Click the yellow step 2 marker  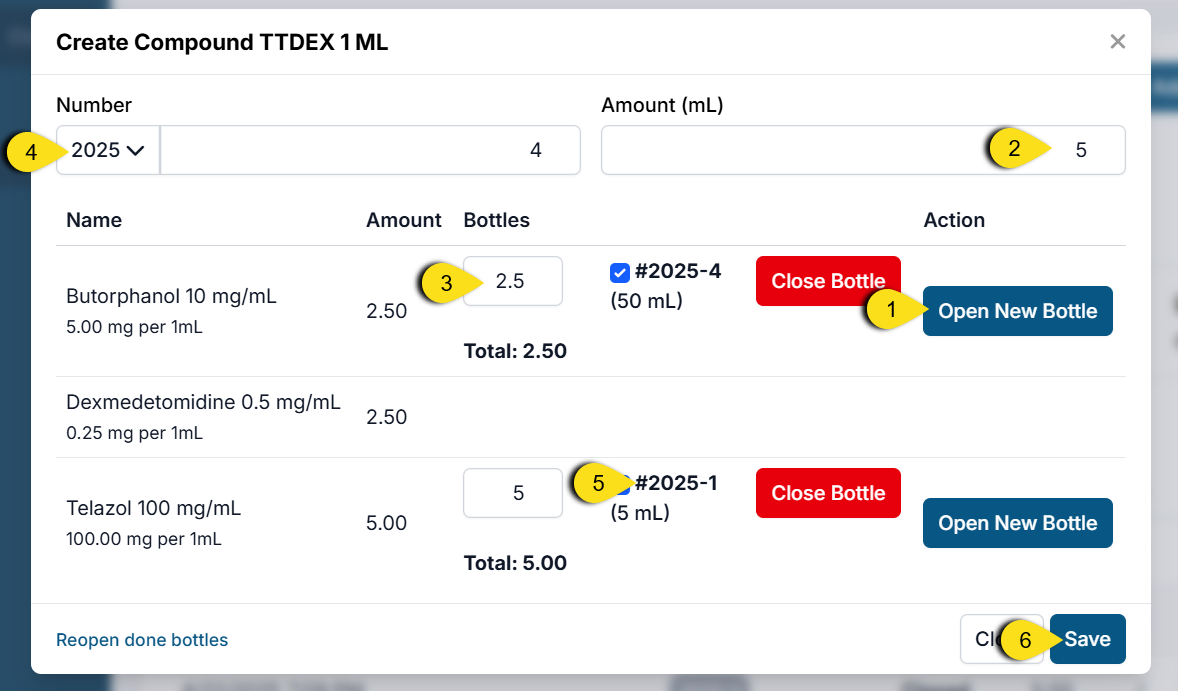pos(1014,149)
